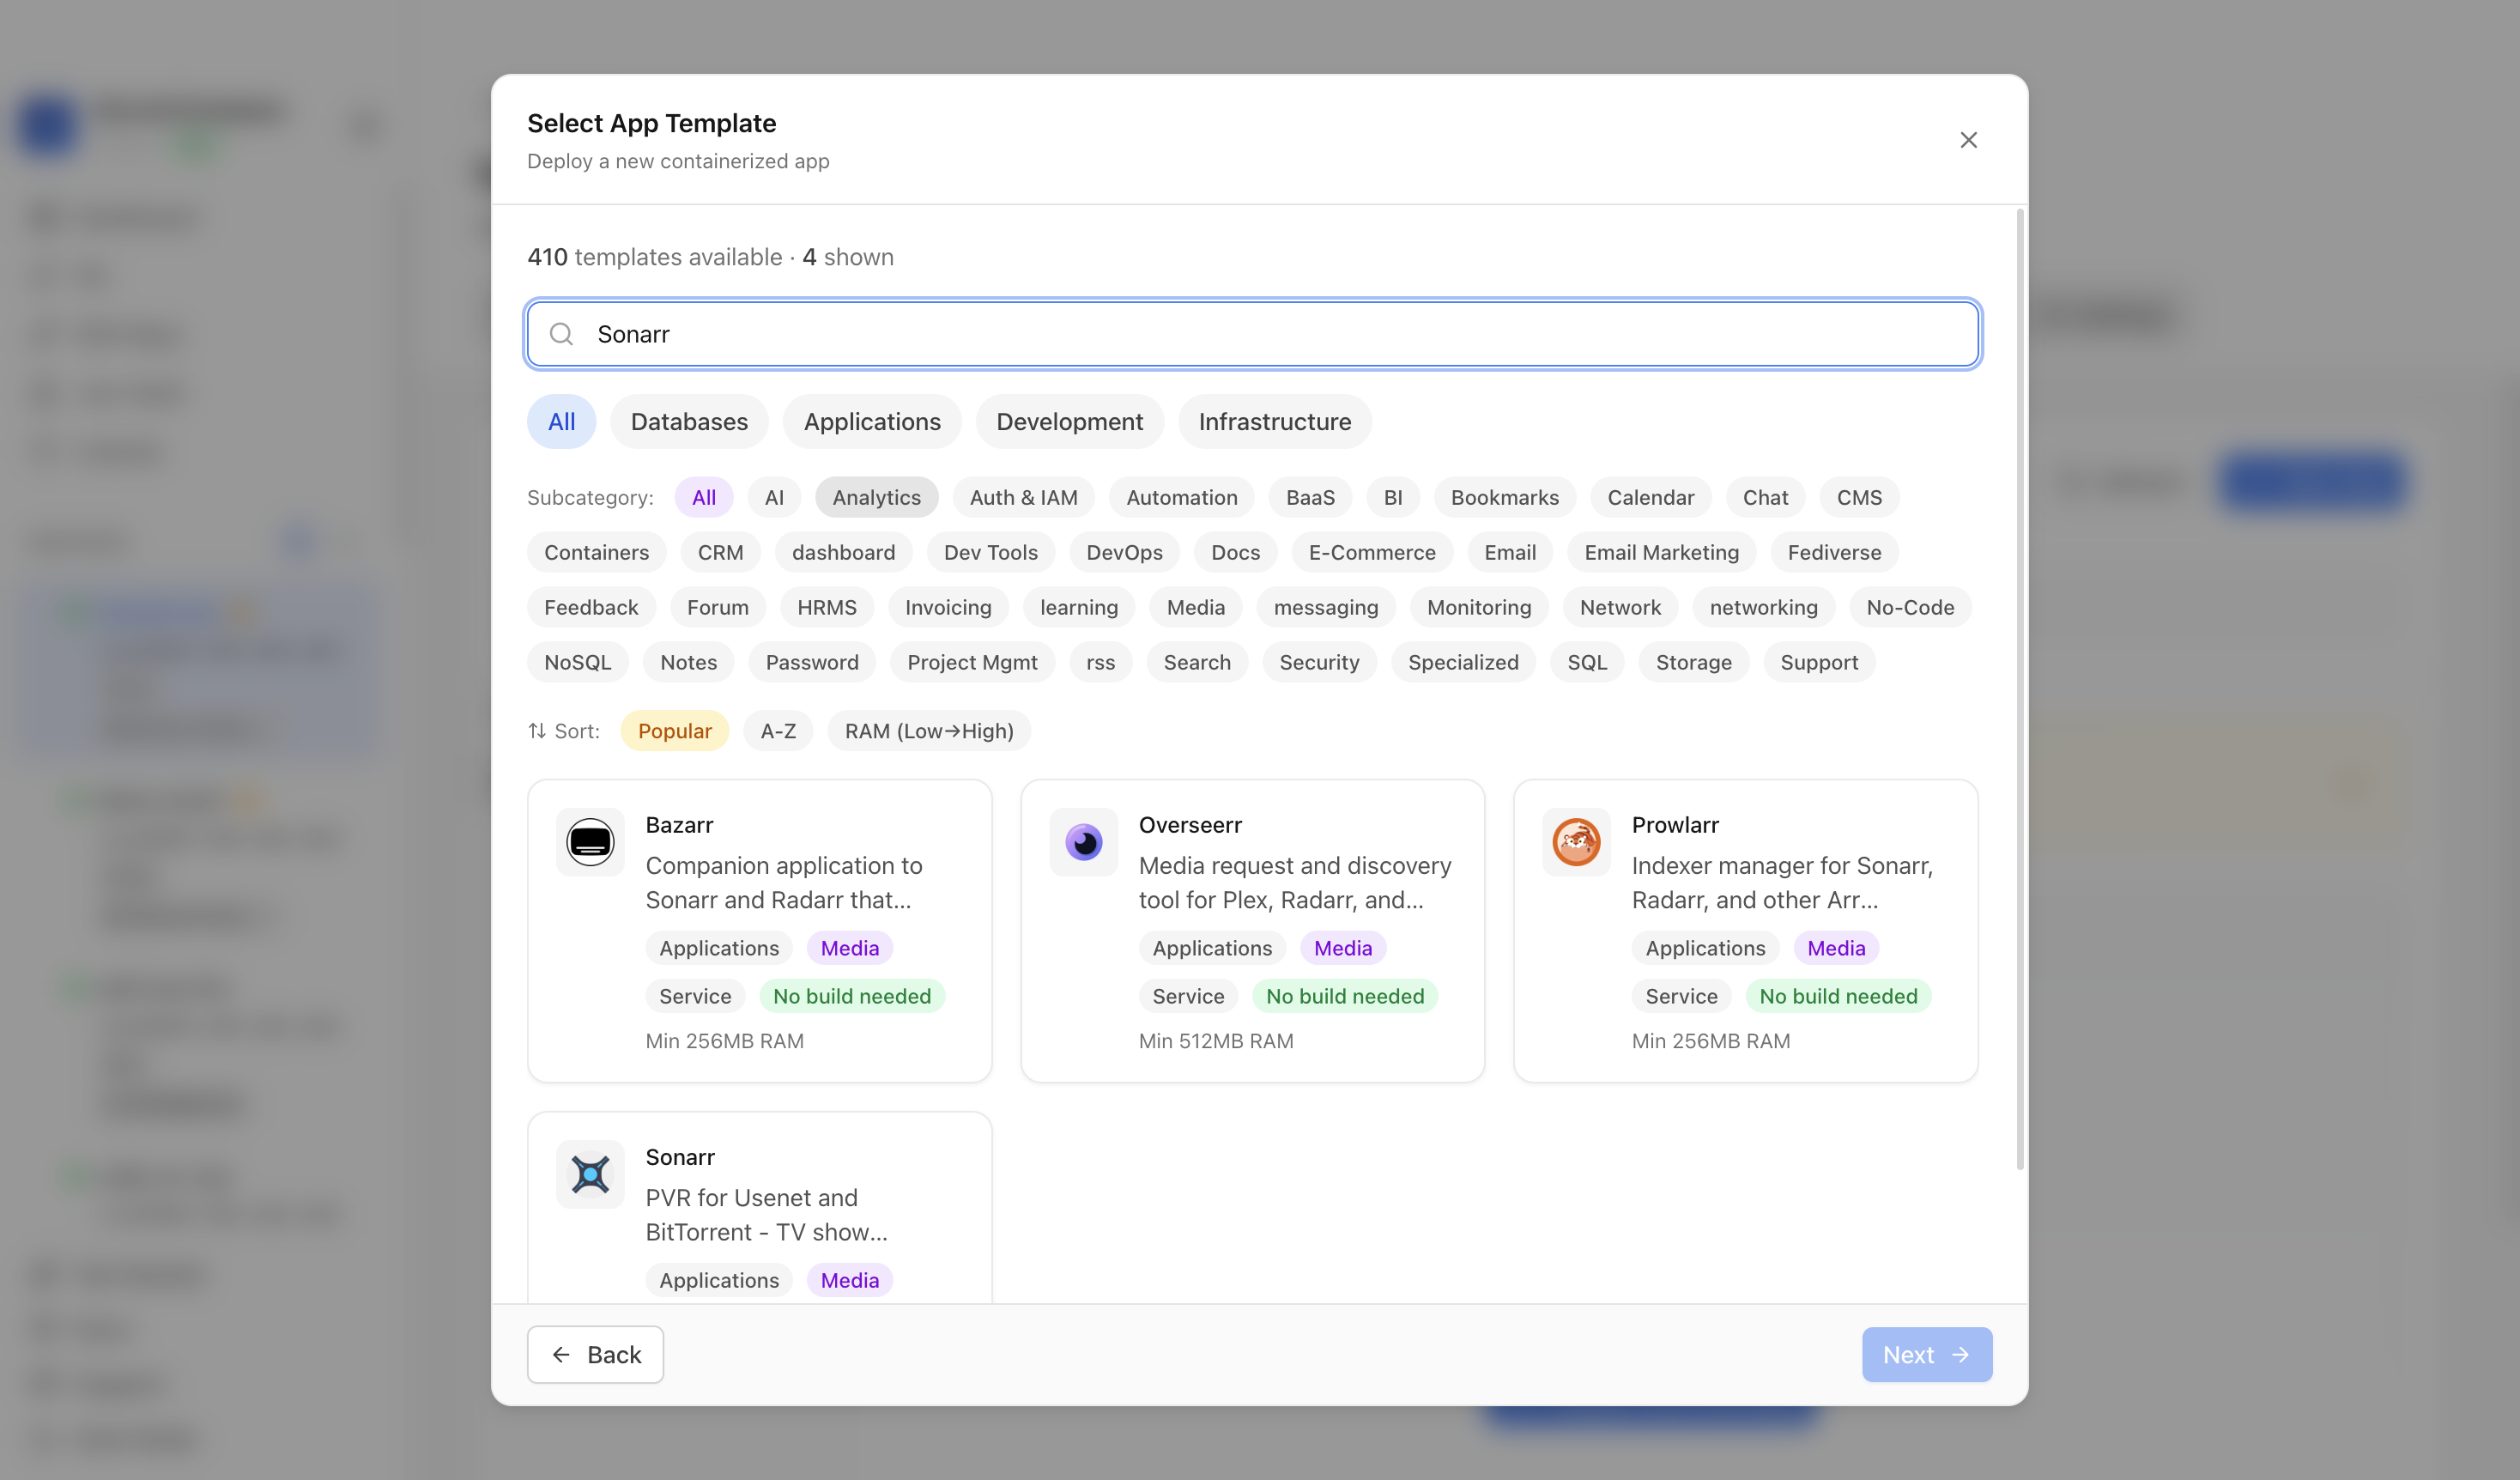Filter by Applications category
2520x1480 pixels.
(x=872, y=422)
